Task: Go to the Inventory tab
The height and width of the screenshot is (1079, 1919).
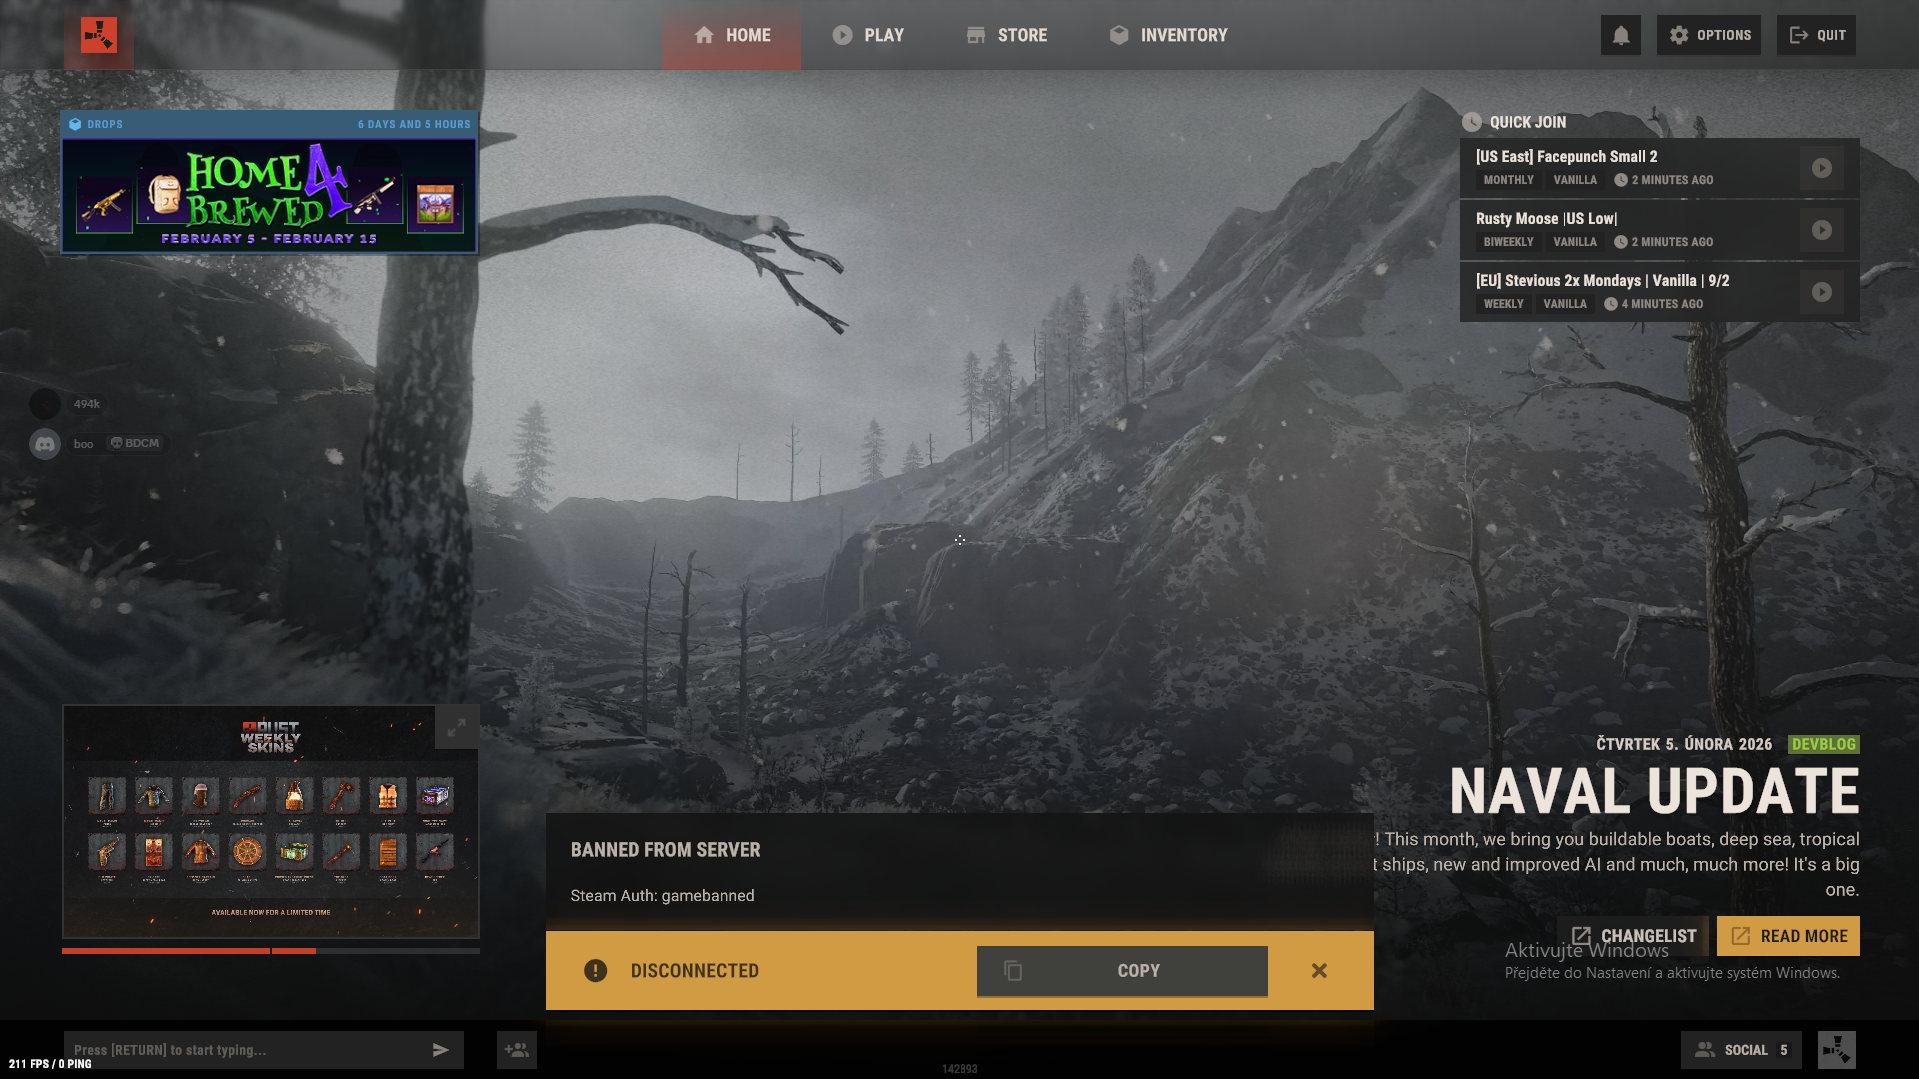Action: click(1168, 35)
